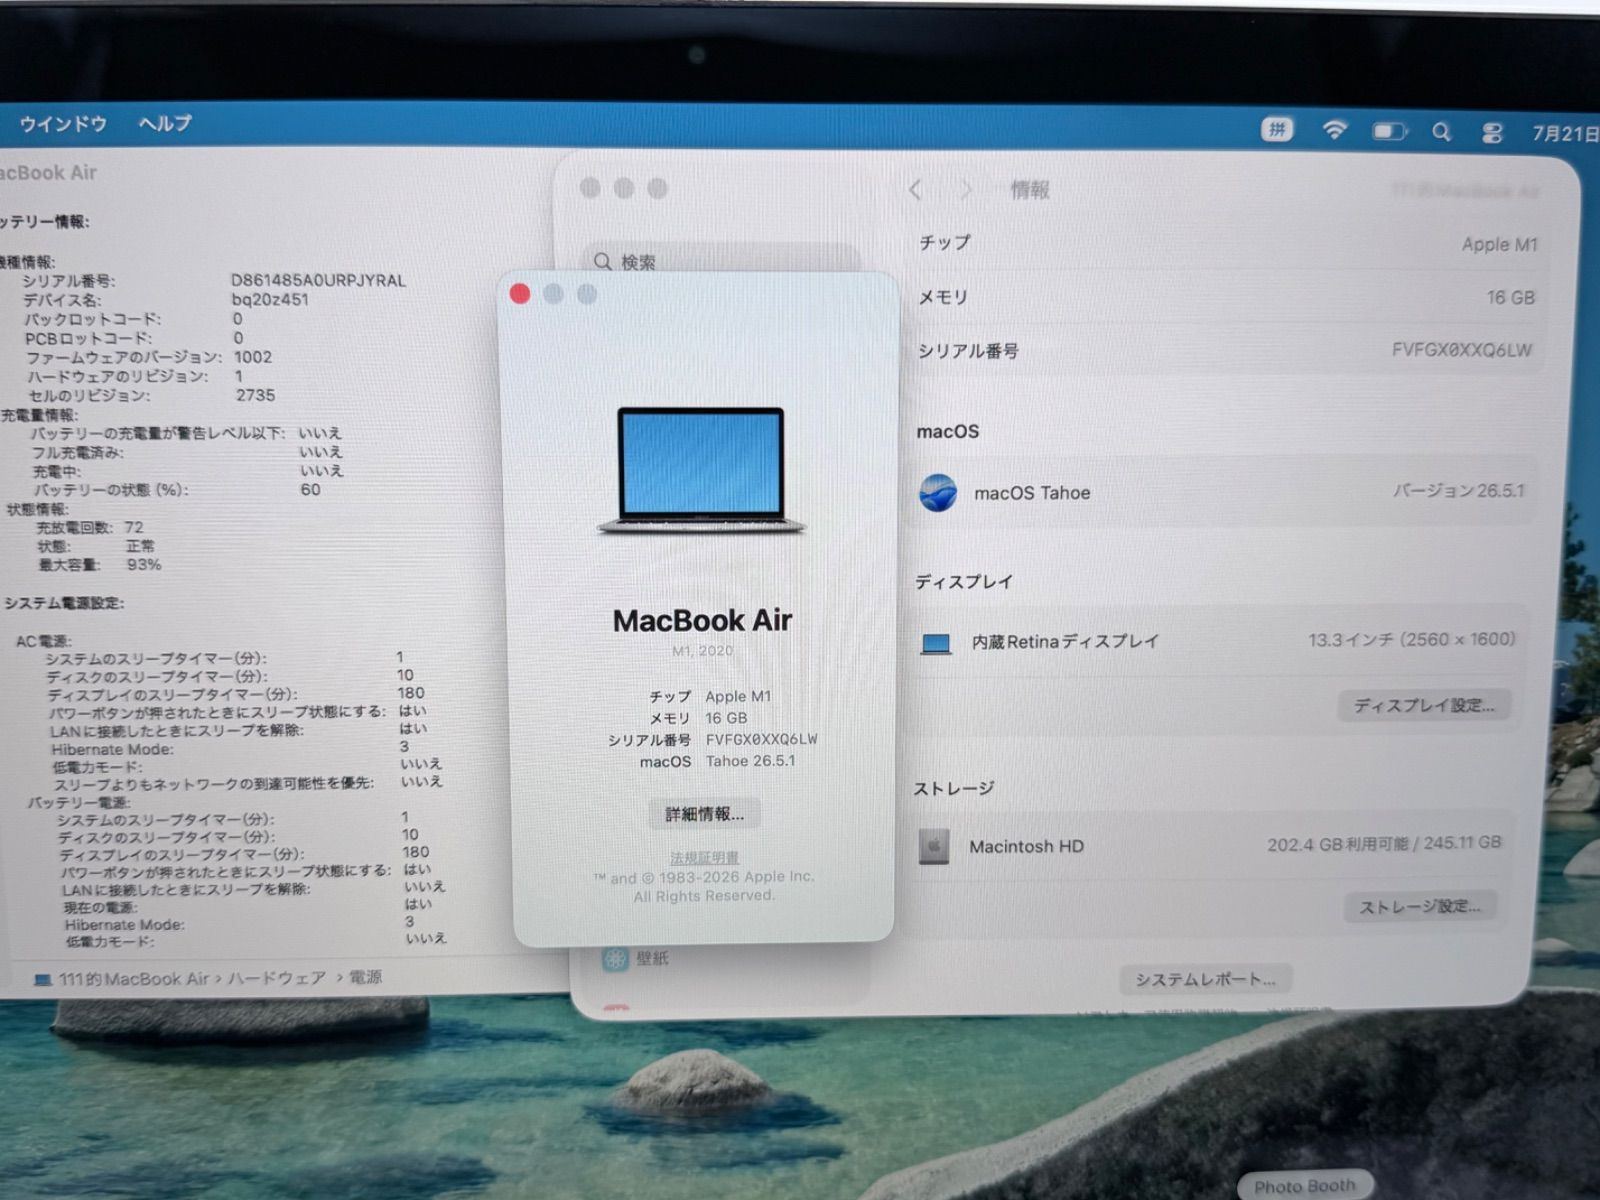Go forward with the settings forward chevron
This screenshot has height=1200, width=1600.
pos(965,190)
